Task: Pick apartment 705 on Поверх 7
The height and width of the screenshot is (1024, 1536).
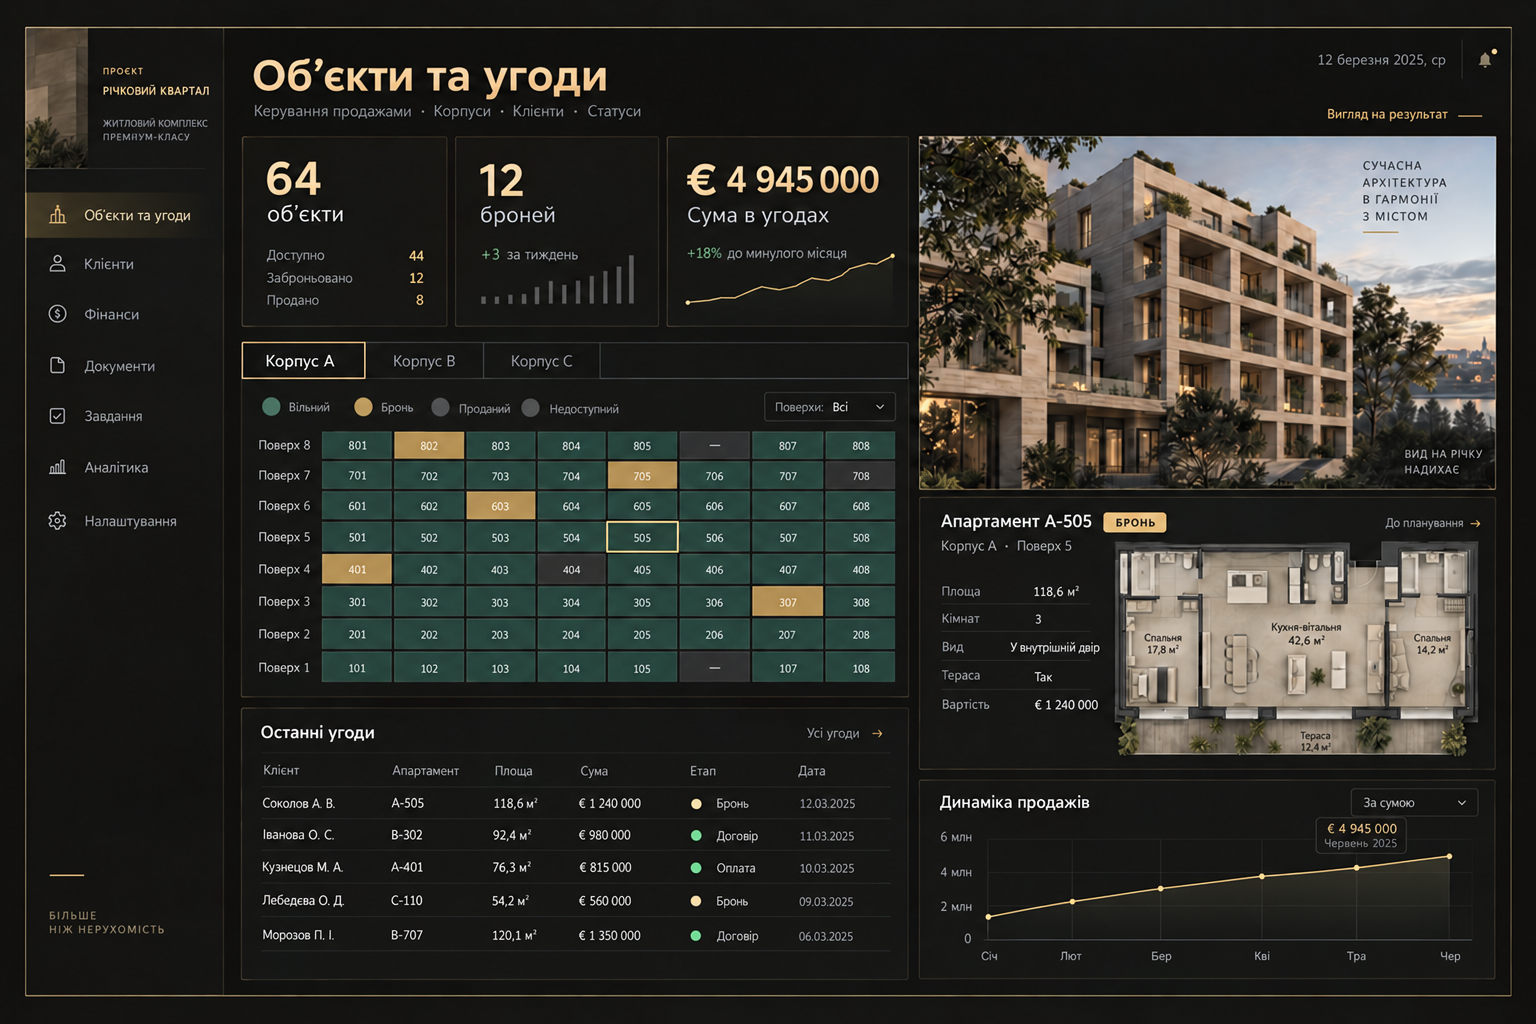Action: [x=642, y=476]
